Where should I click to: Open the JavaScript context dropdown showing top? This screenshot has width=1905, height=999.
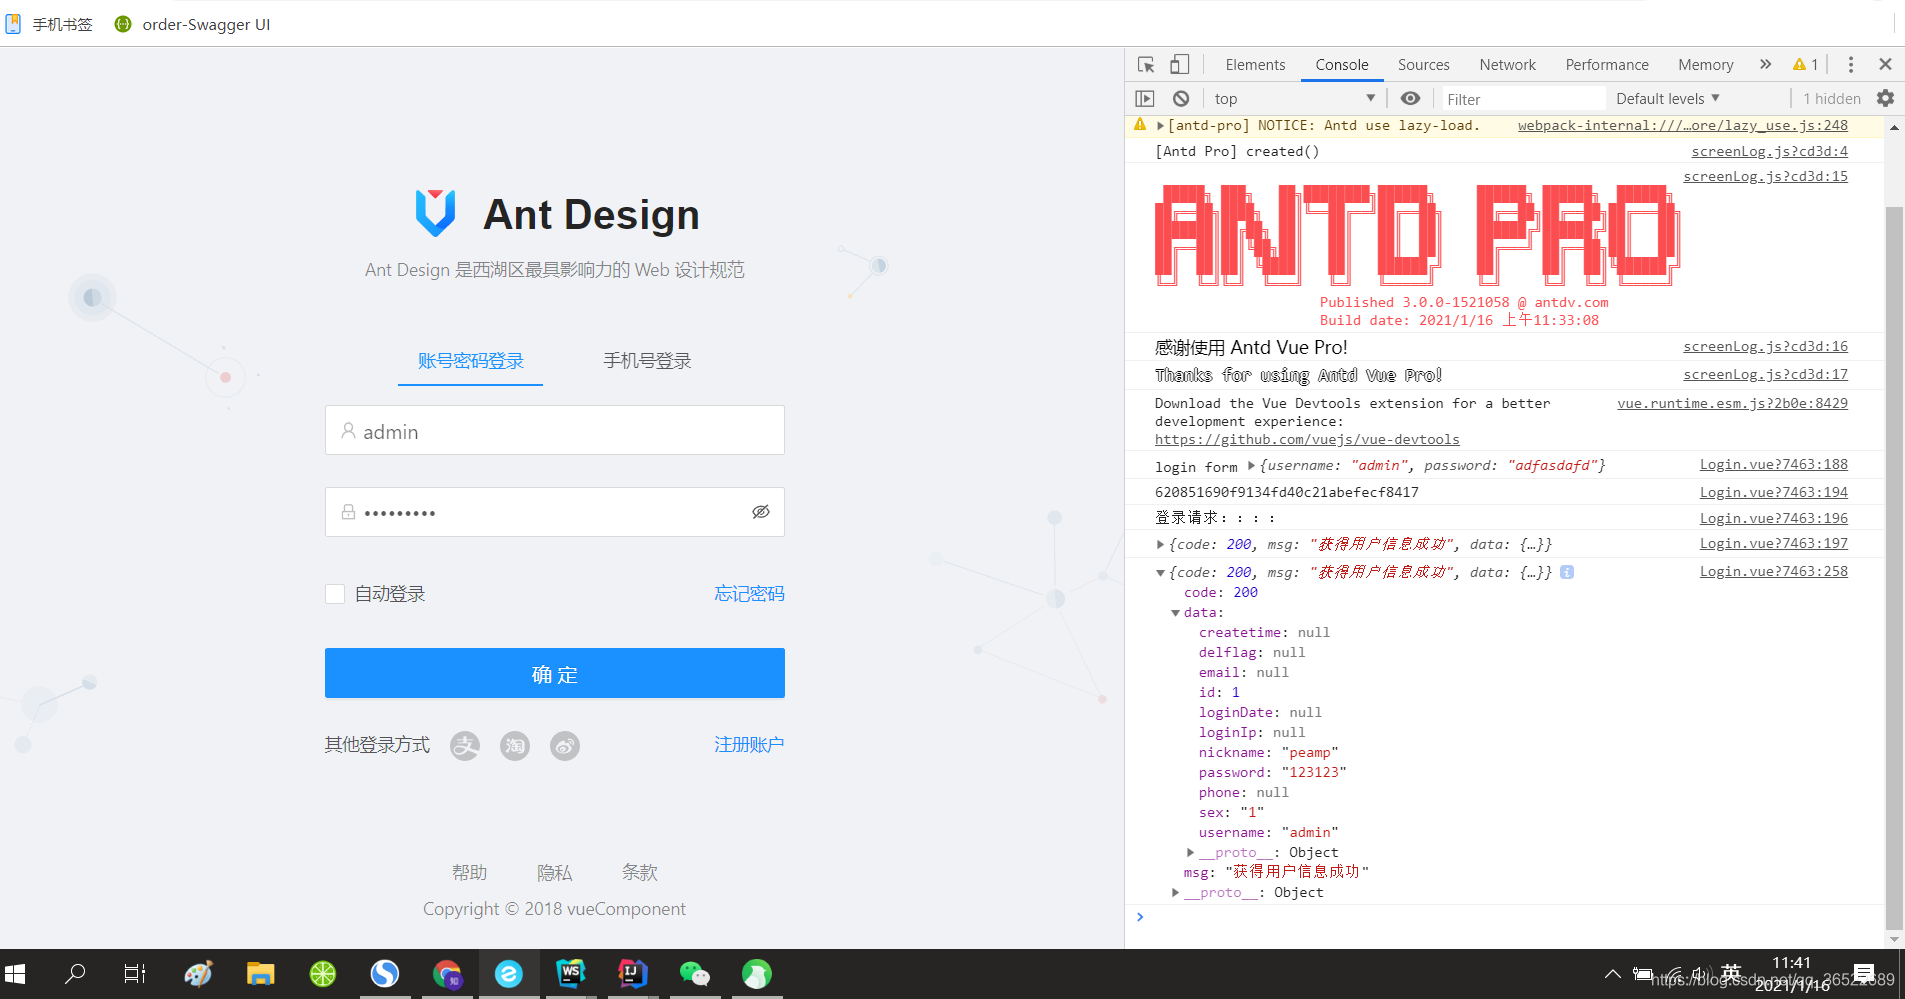[x=1294, y=99]
